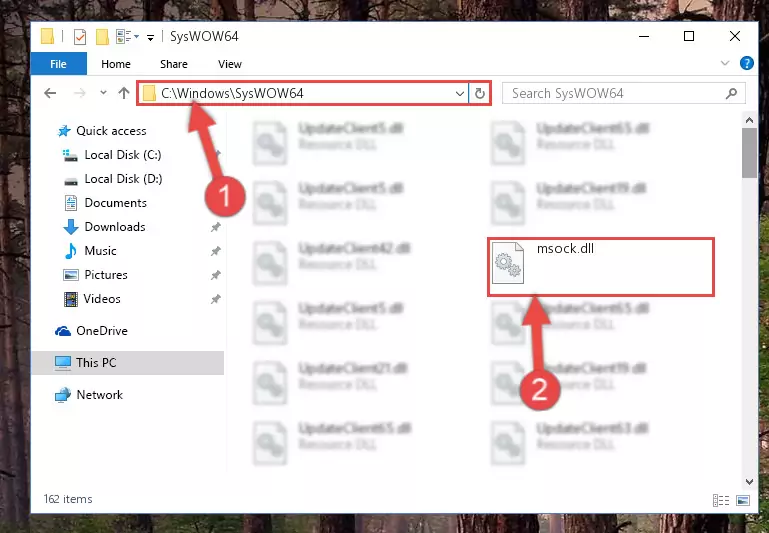Open Videos folder in sidebar
769x533 pixels.
(x=102, y=299)
